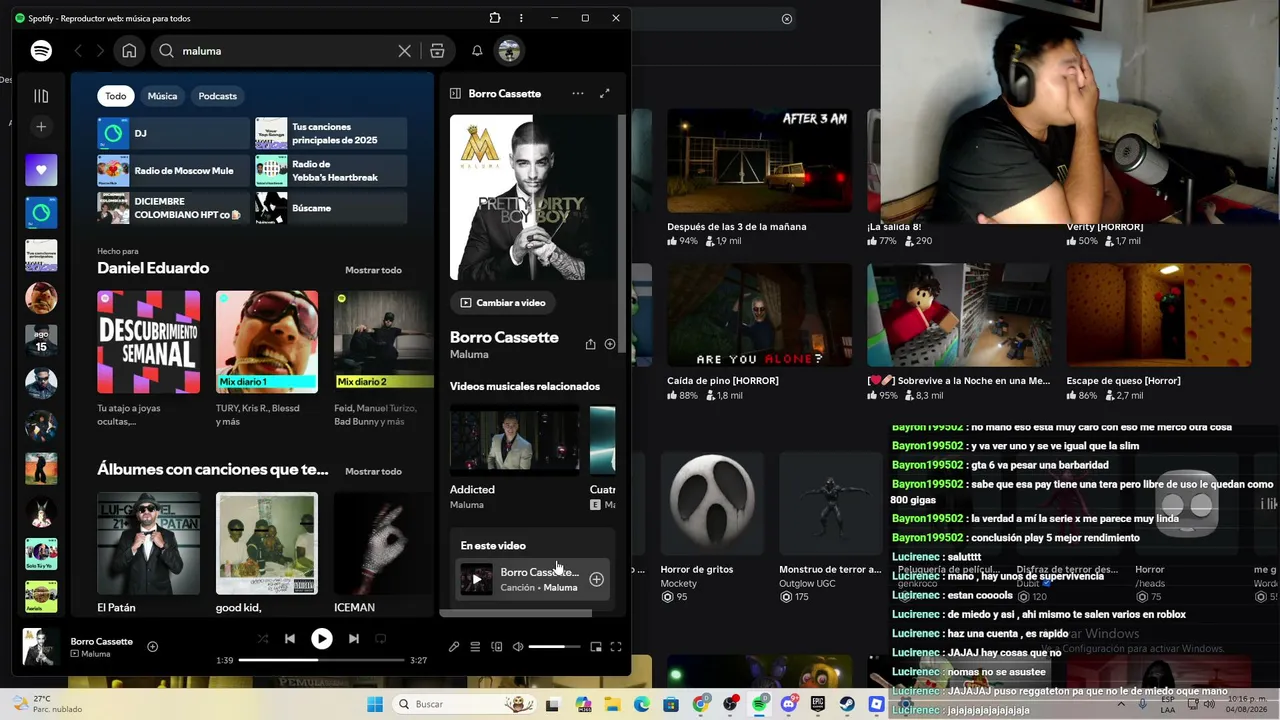Add the 'En este video' Borro Cassette song
The height and width of the screenshot is (720, 1280).
click(596, 579)
